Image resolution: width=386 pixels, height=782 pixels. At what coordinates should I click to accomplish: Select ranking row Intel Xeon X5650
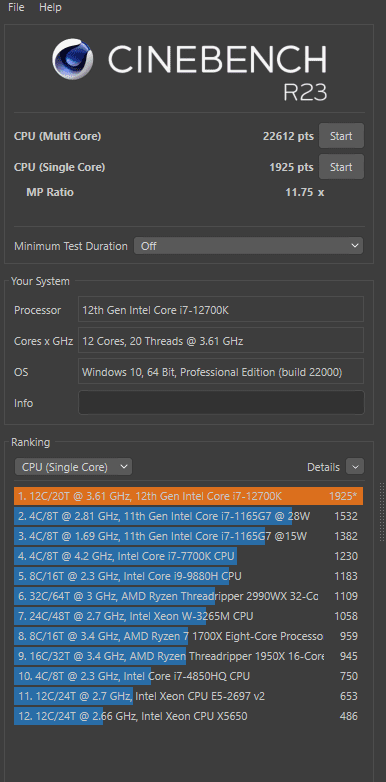click(189, 716)
